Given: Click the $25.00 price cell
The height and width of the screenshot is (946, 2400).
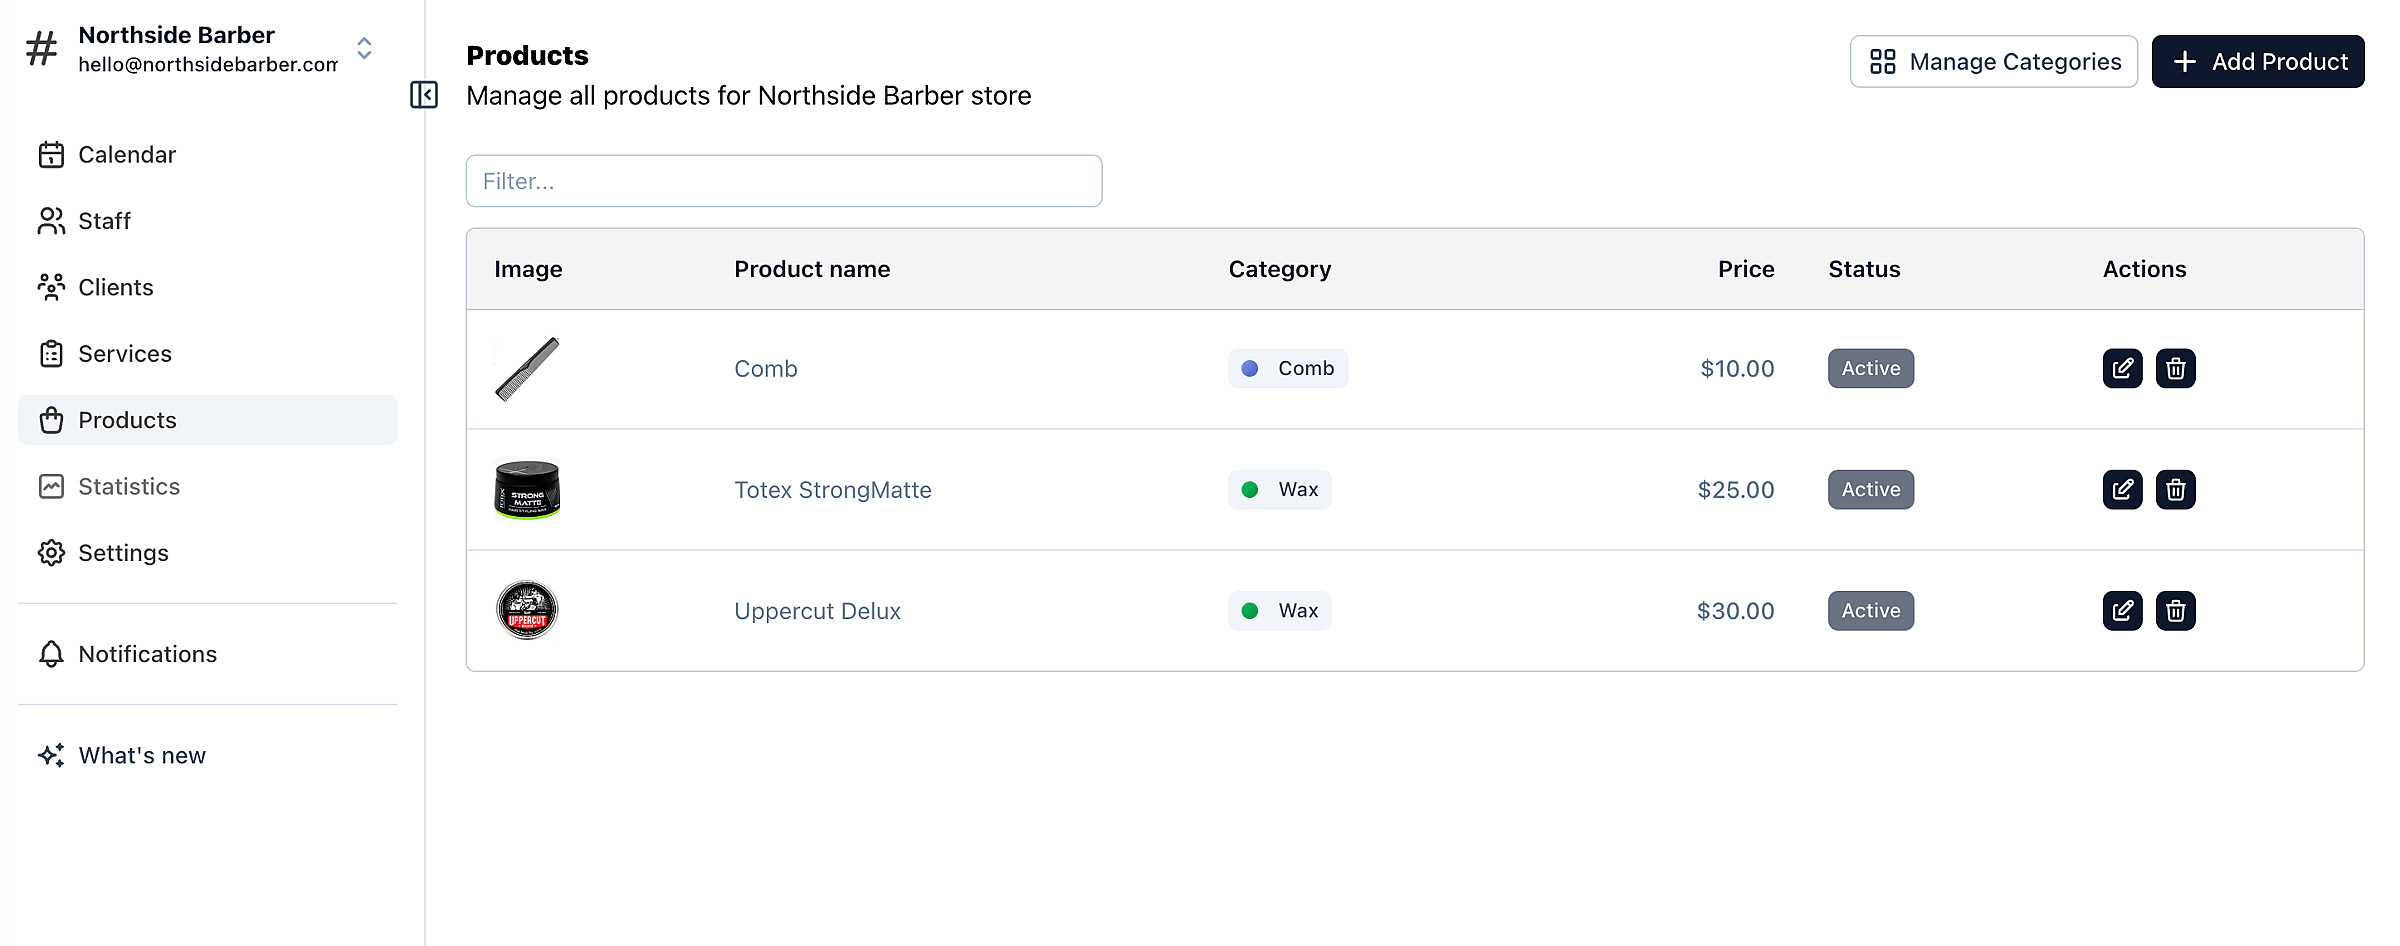Looking at the screenshot, I should [1736, 490].
